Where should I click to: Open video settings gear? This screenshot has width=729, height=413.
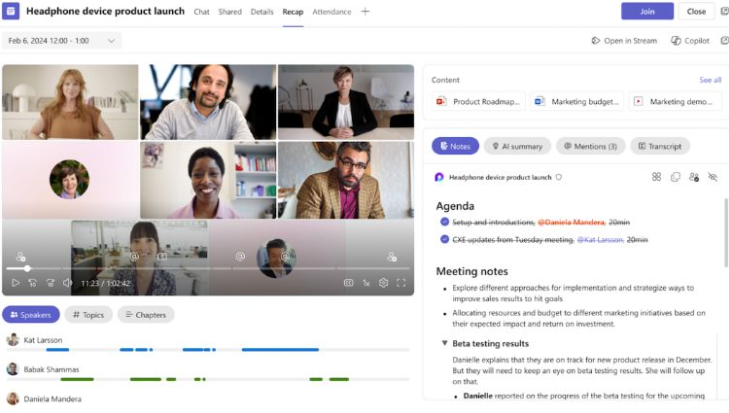383,283
